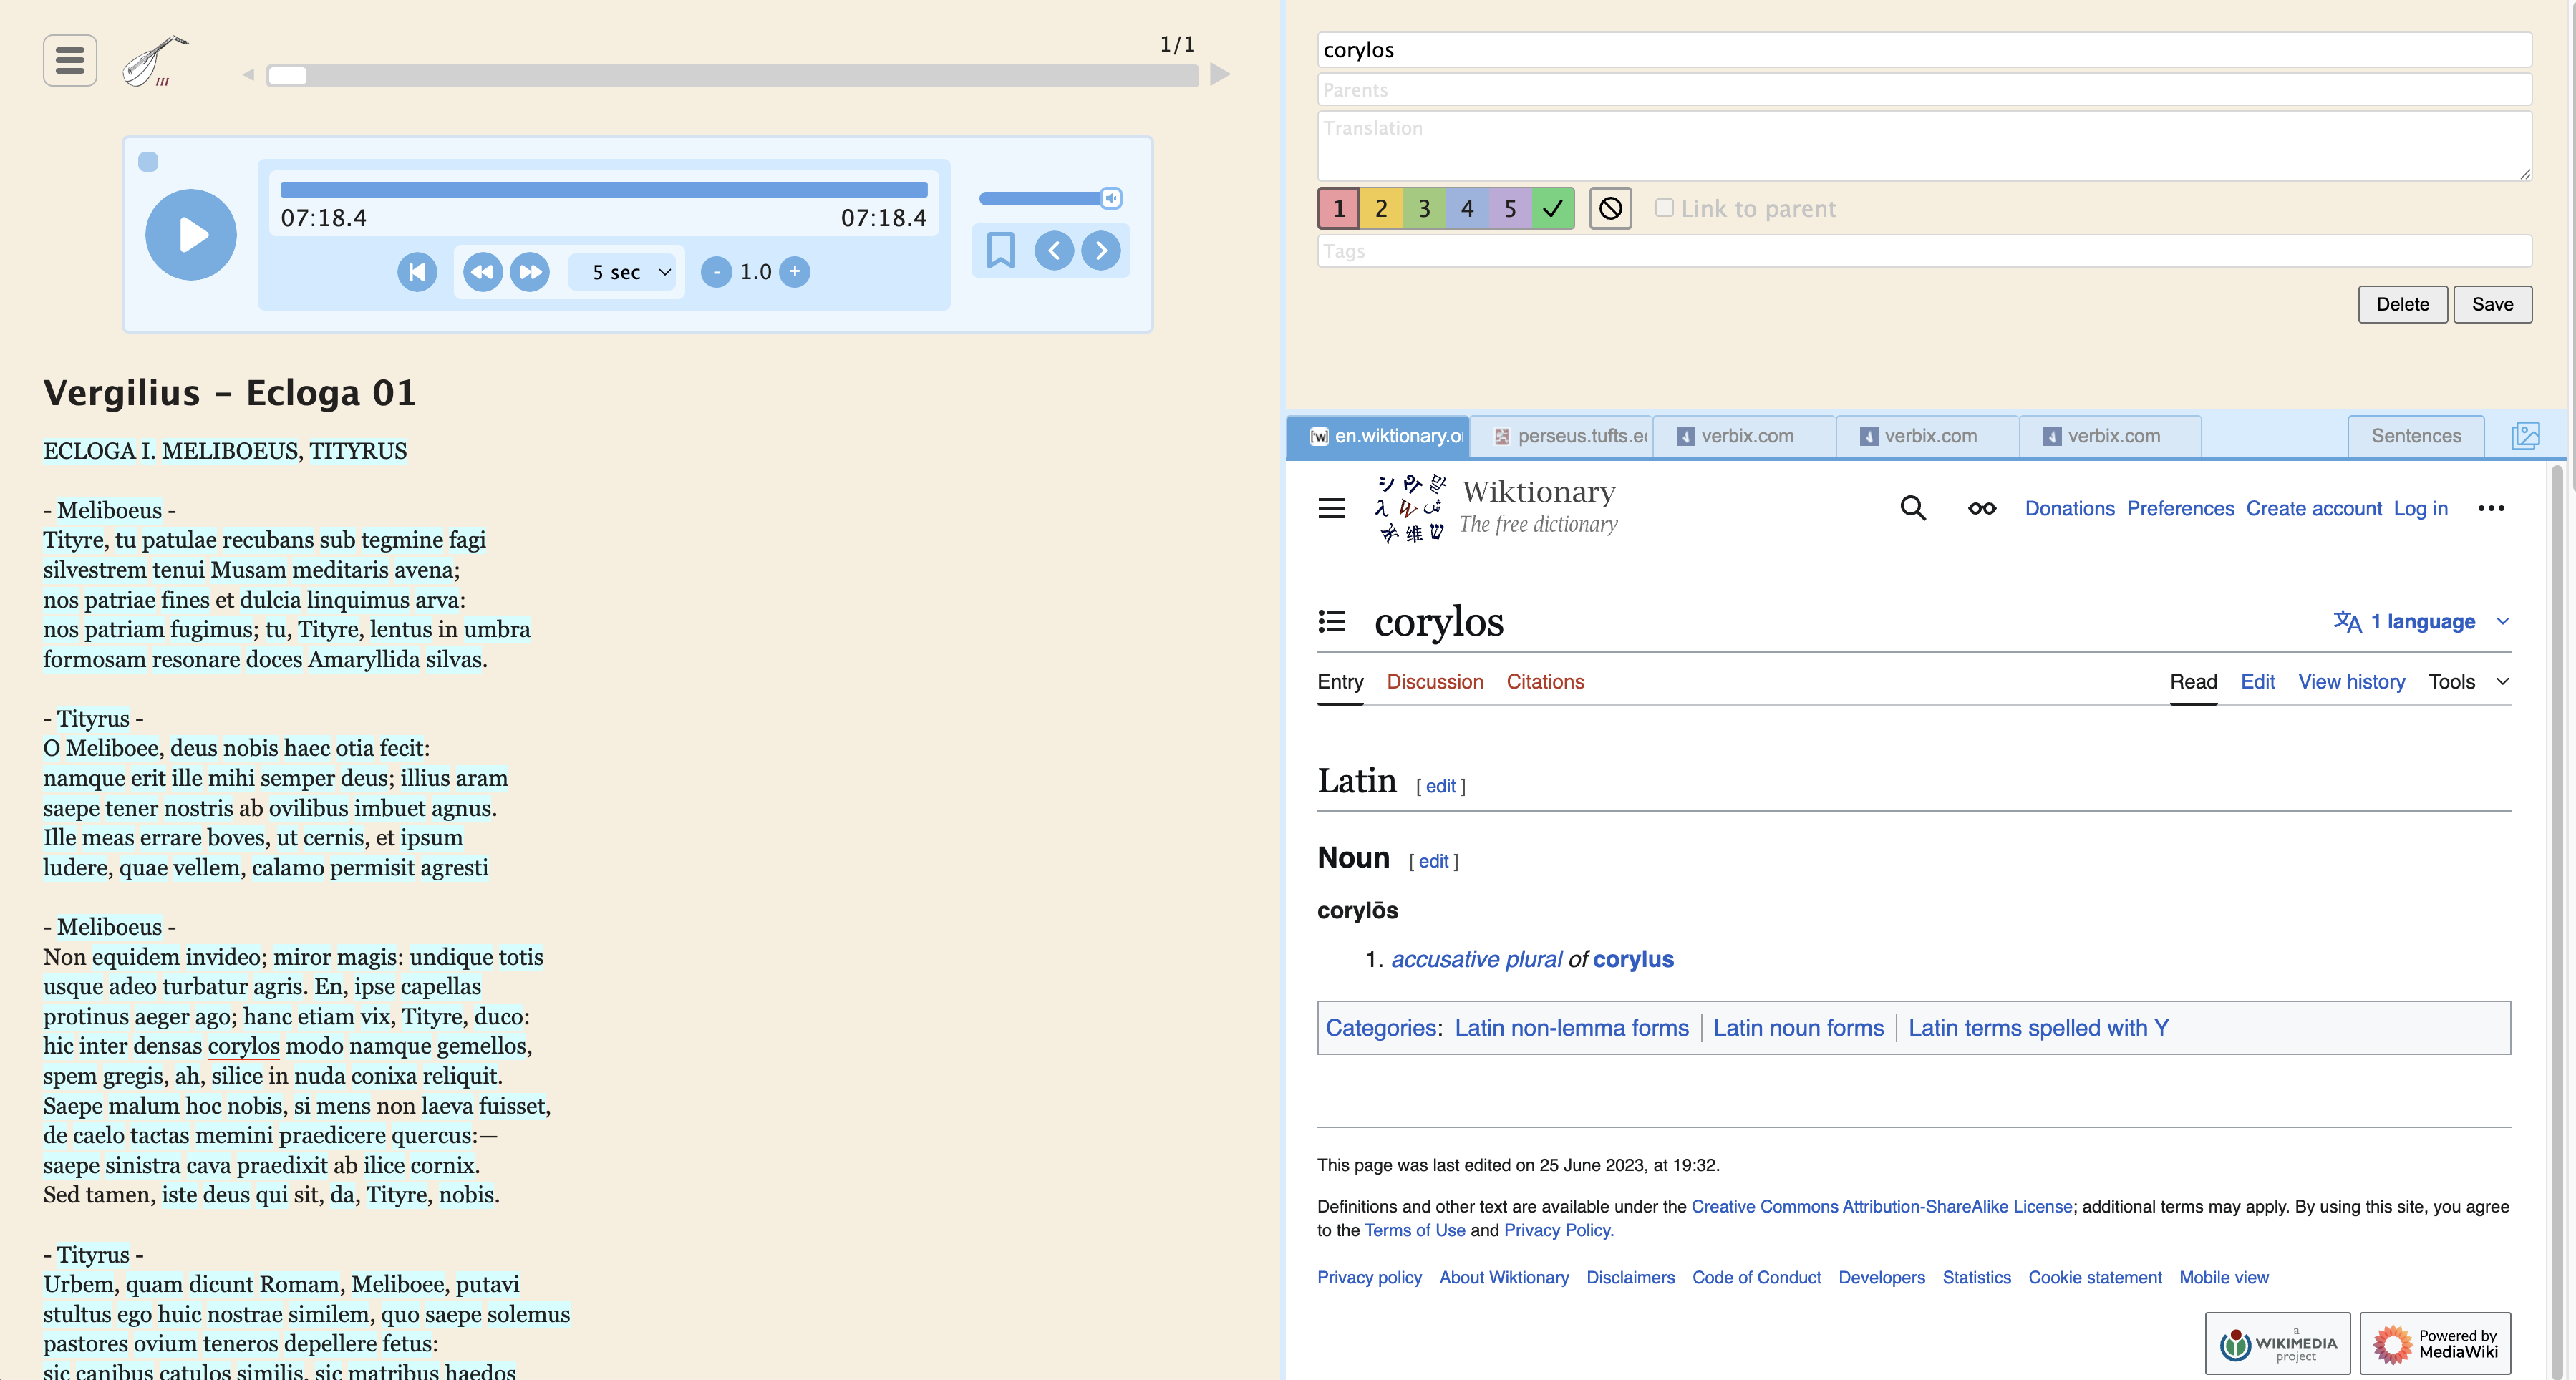Image resolution: width=2576 pixels, height=1380 pixels.
Task: Set term status to 2
Action: point(1381,209)
